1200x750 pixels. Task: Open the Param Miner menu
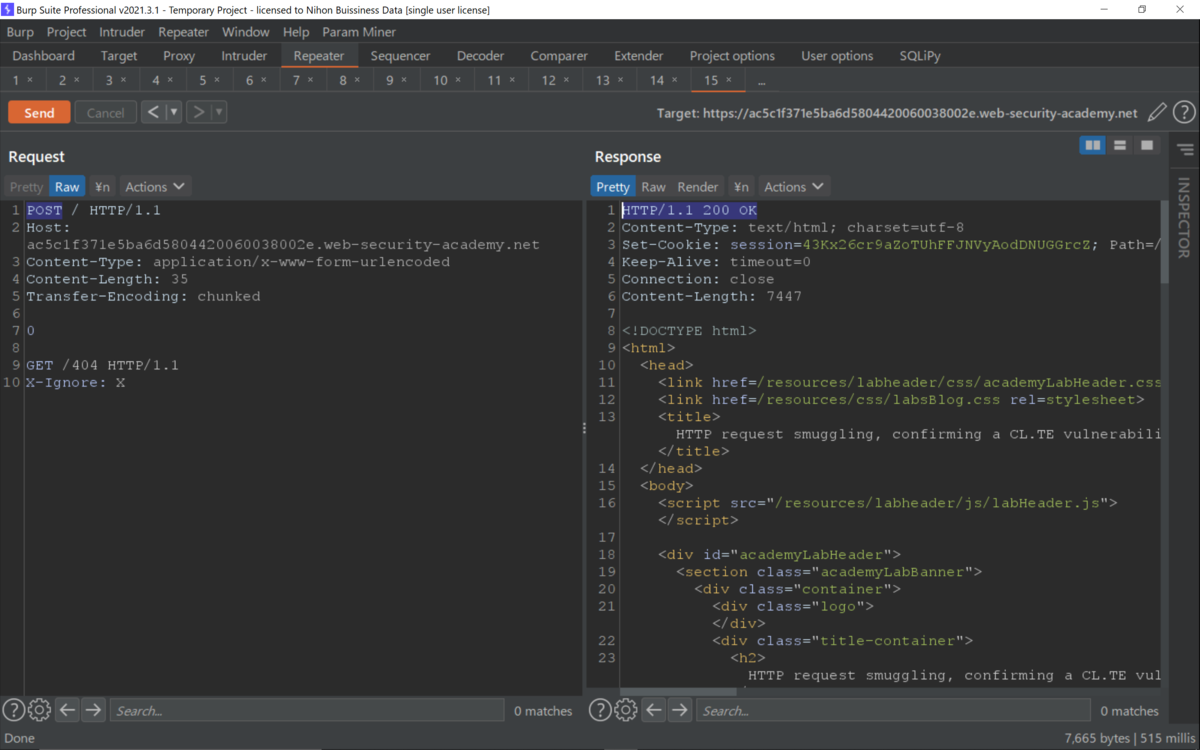tap(359, 32)
